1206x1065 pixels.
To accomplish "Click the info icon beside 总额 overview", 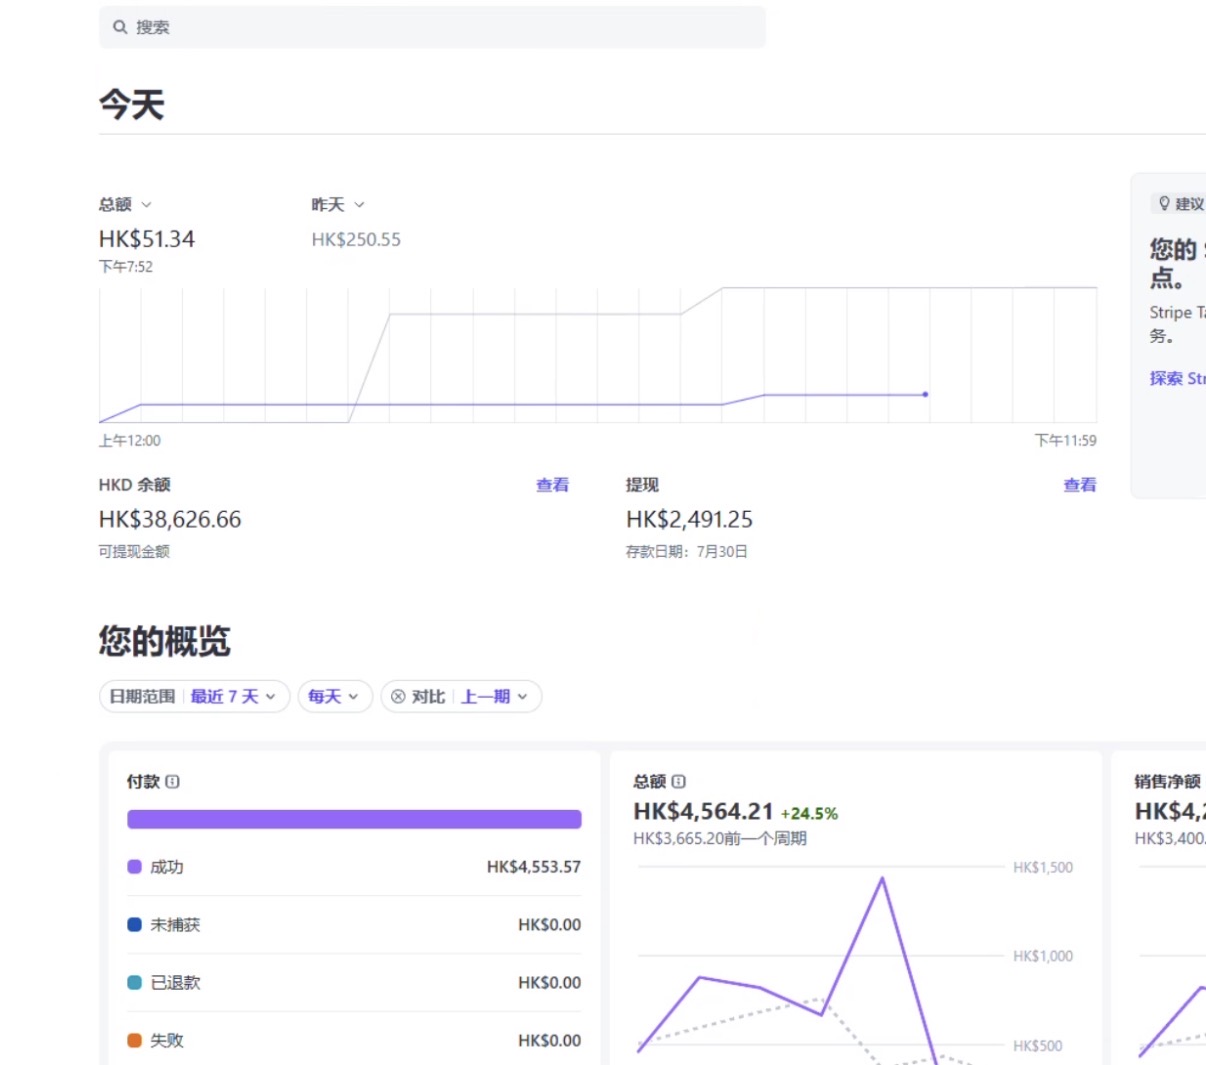I will pos(679,782).
